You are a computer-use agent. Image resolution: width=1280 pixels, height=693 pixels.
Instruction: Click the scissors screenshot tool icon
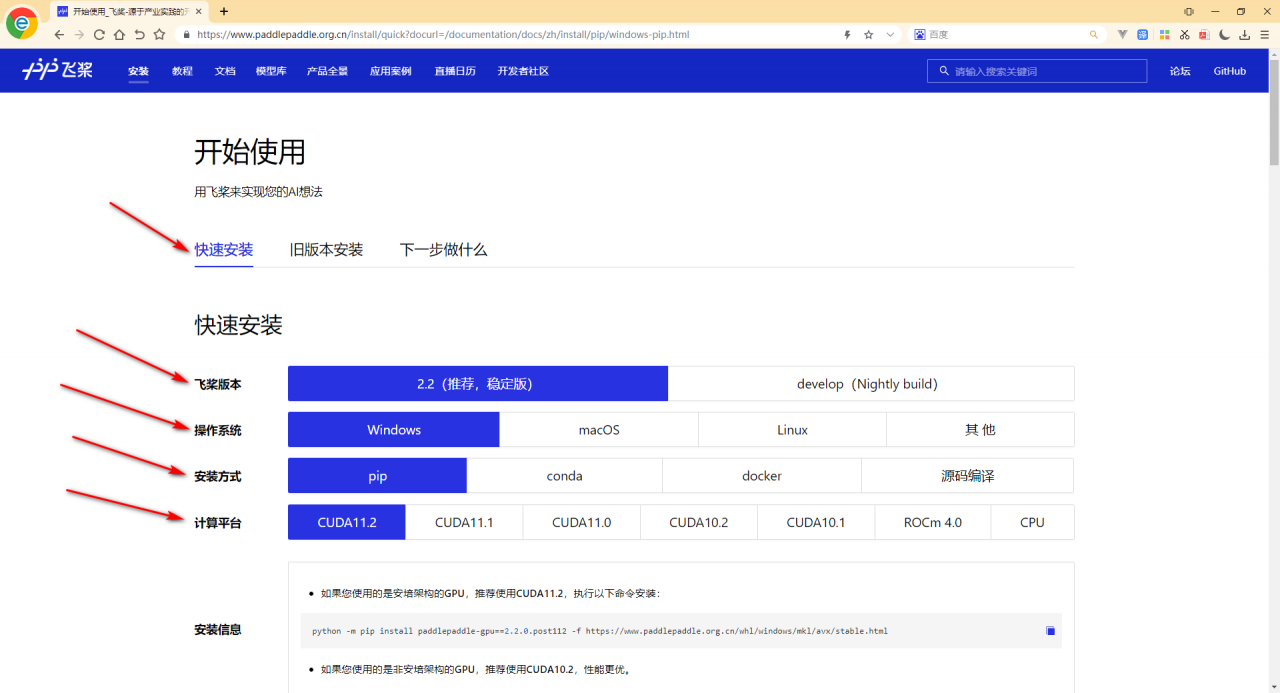click(x=1184, y=34)
